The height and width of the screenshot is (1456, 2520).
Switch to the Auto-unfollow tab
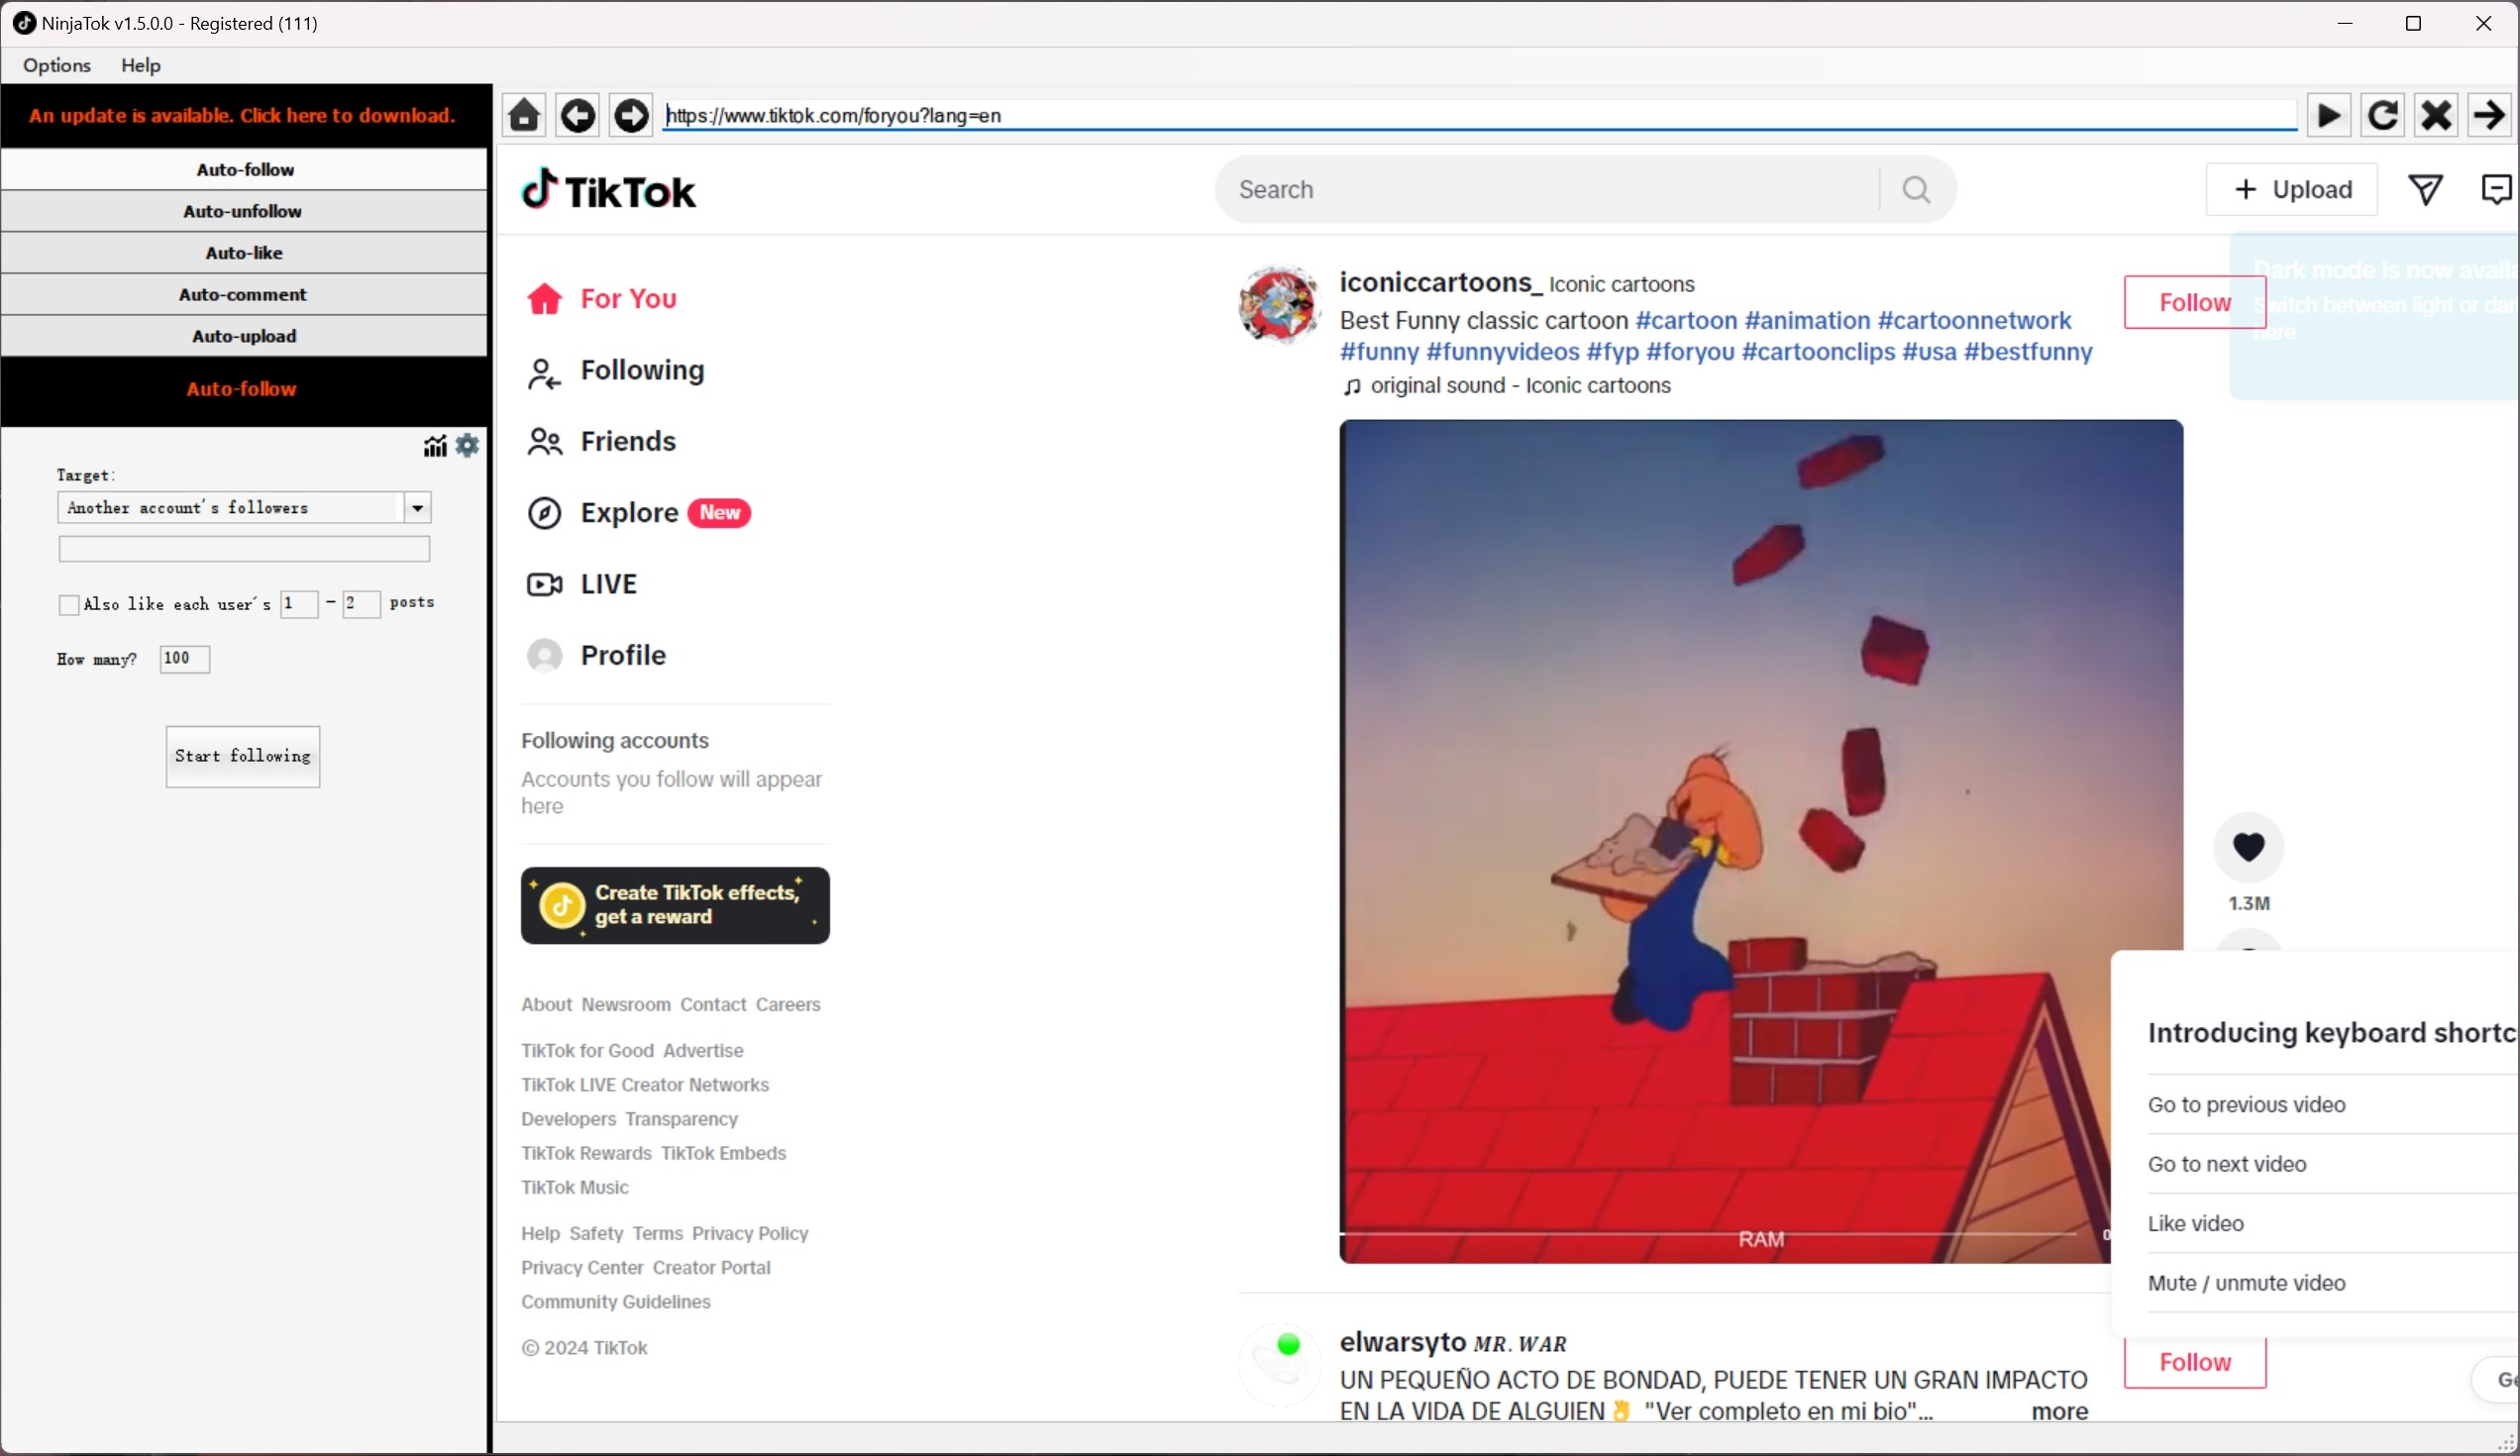(x=245, y=212)
